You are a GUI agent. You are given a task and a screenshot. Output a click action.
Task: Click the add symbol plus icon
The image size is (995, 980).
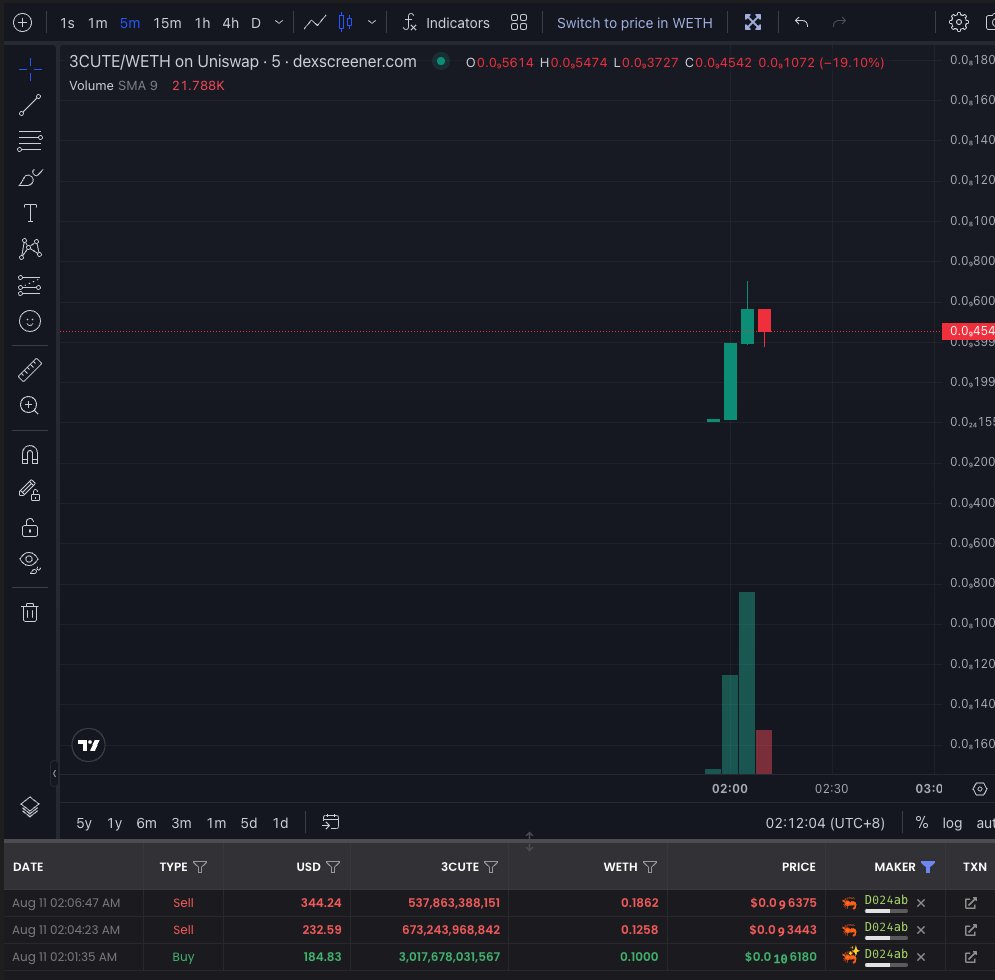[x=22, y=23]
